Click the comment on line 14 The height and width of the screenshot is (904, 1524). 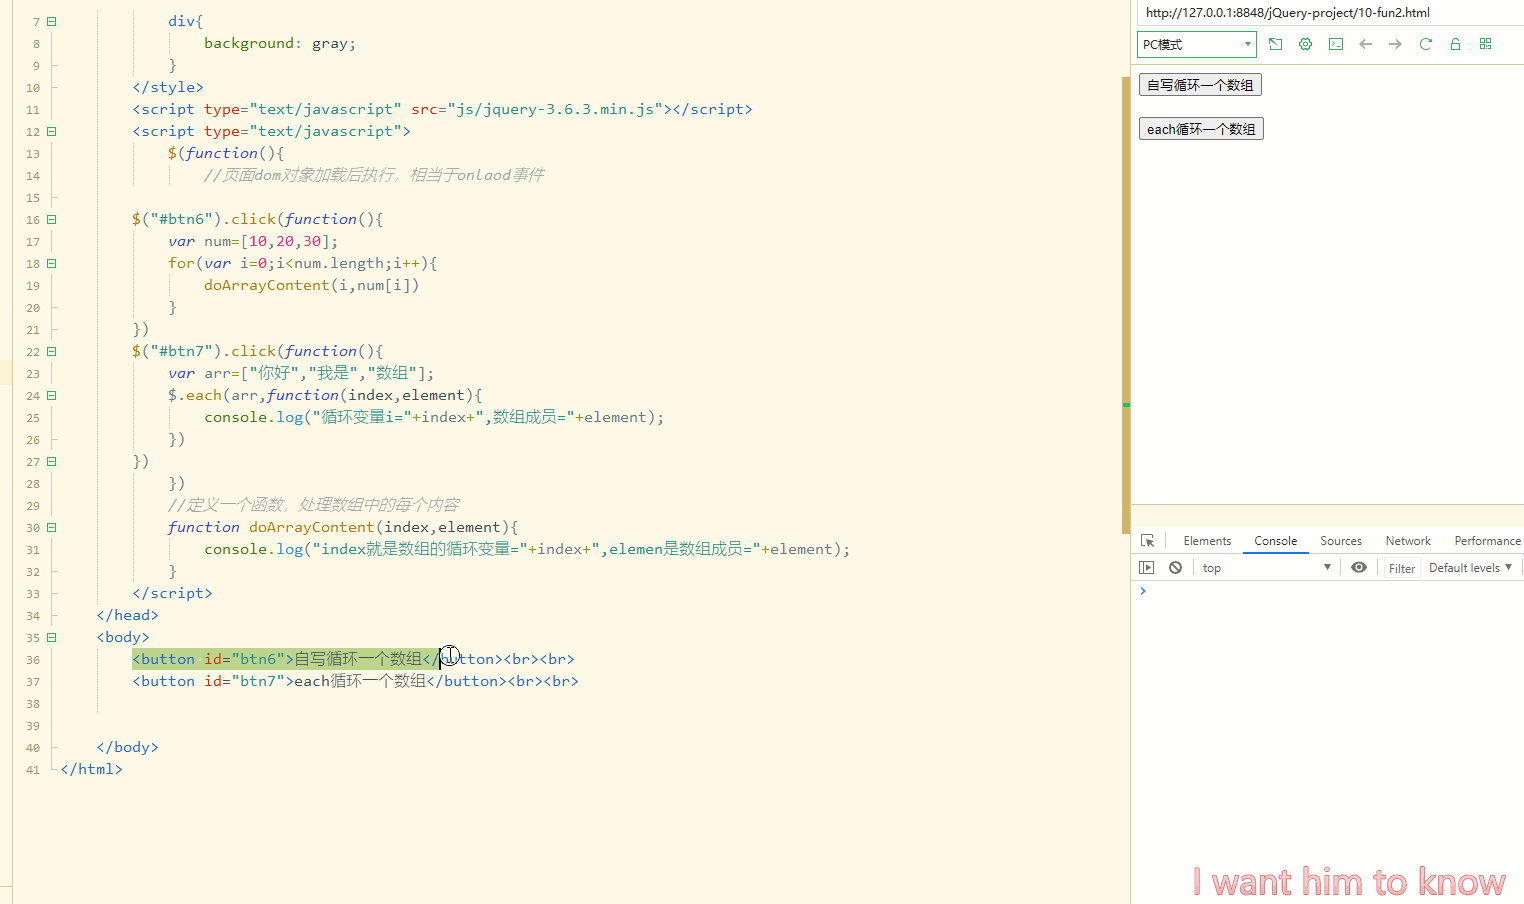(374, 175)
